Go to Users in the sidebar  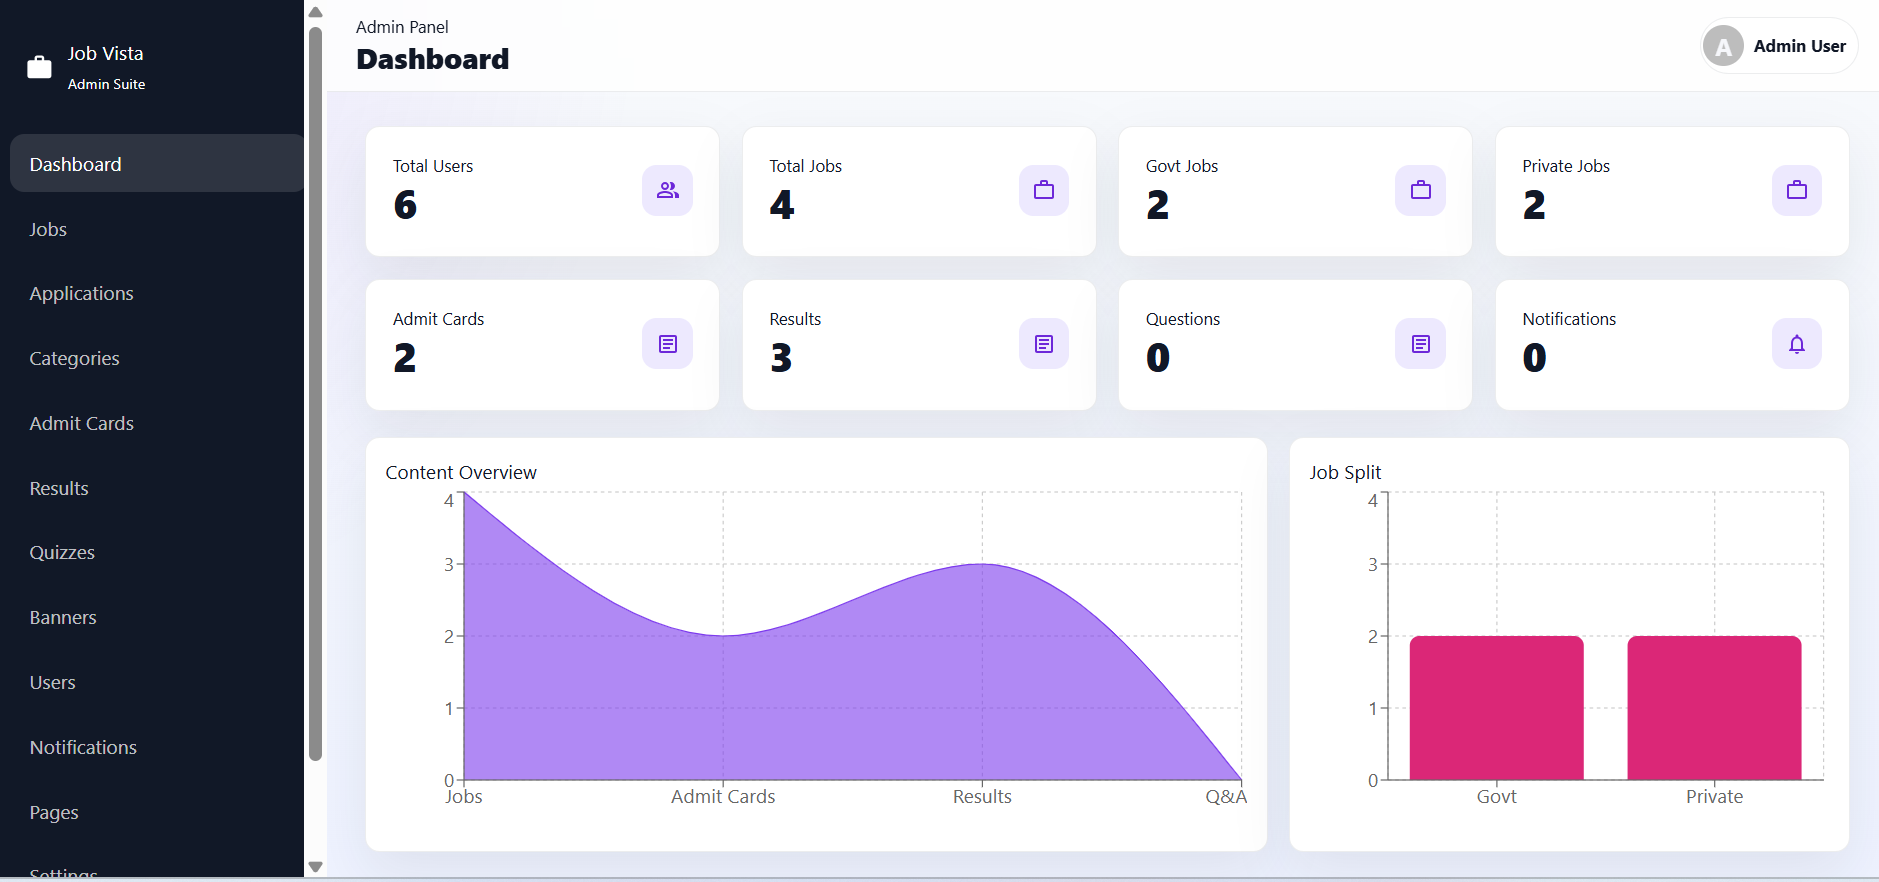click(x=157, y=682)
